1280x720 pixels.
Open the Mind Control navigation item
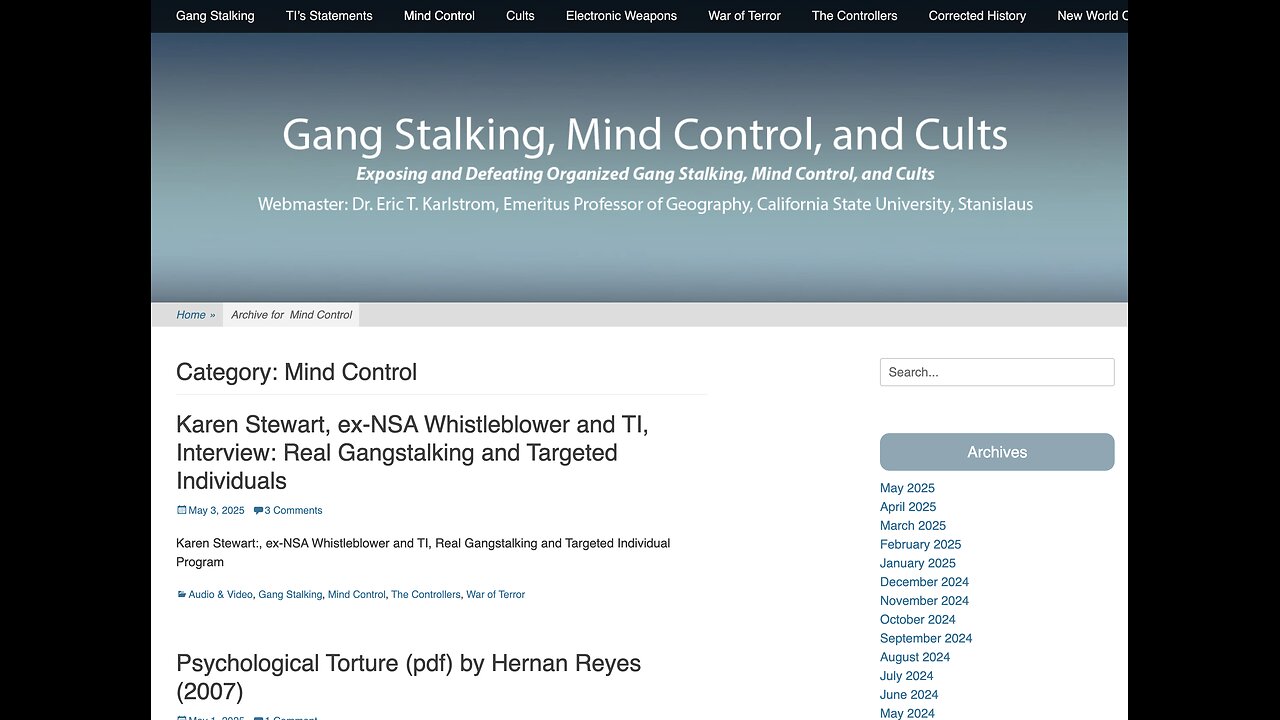pyautogui.click(x=439, y=16)
